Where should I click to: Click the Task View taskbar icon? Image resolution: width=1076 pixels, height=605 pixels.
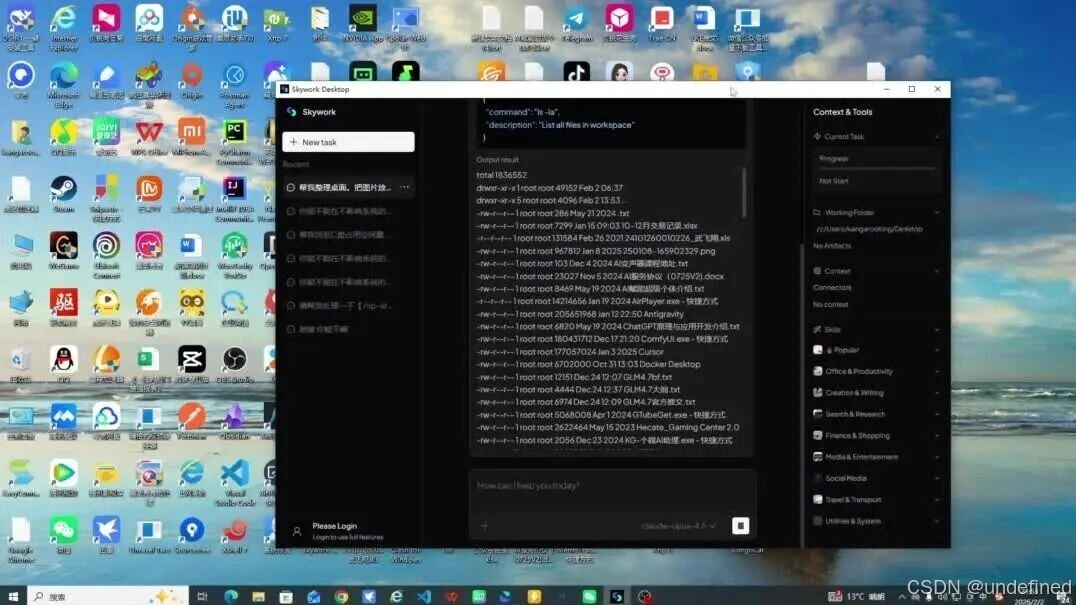pos(202,596)
